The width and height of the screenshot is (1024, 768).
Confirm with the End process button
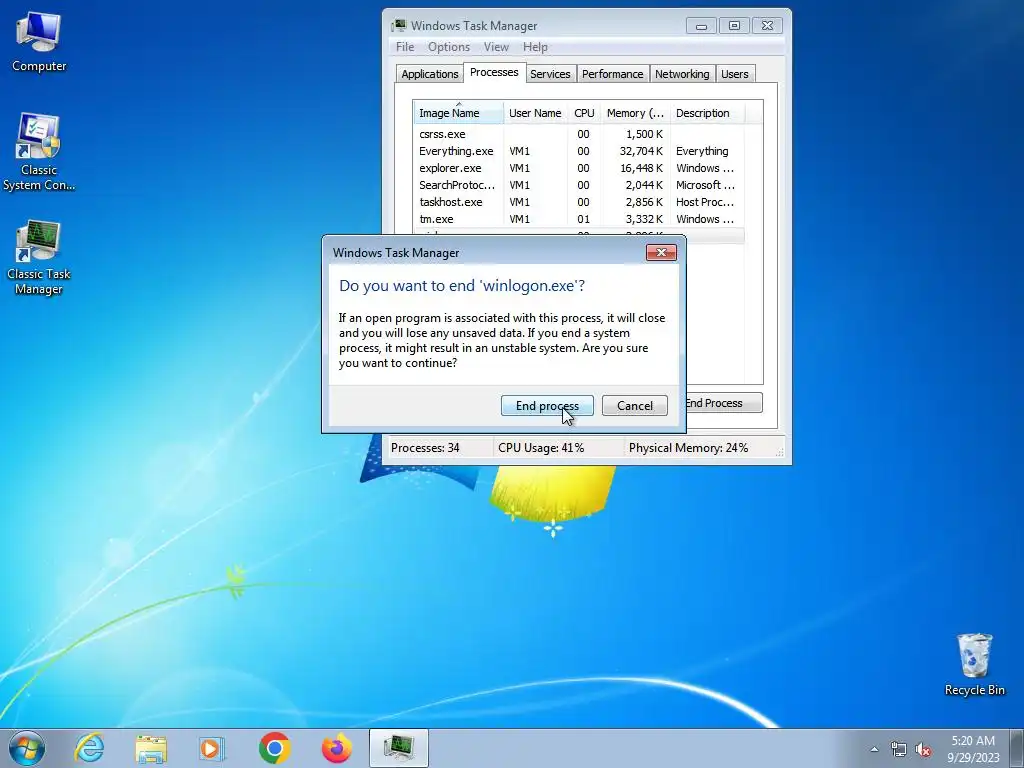[547, 406]
